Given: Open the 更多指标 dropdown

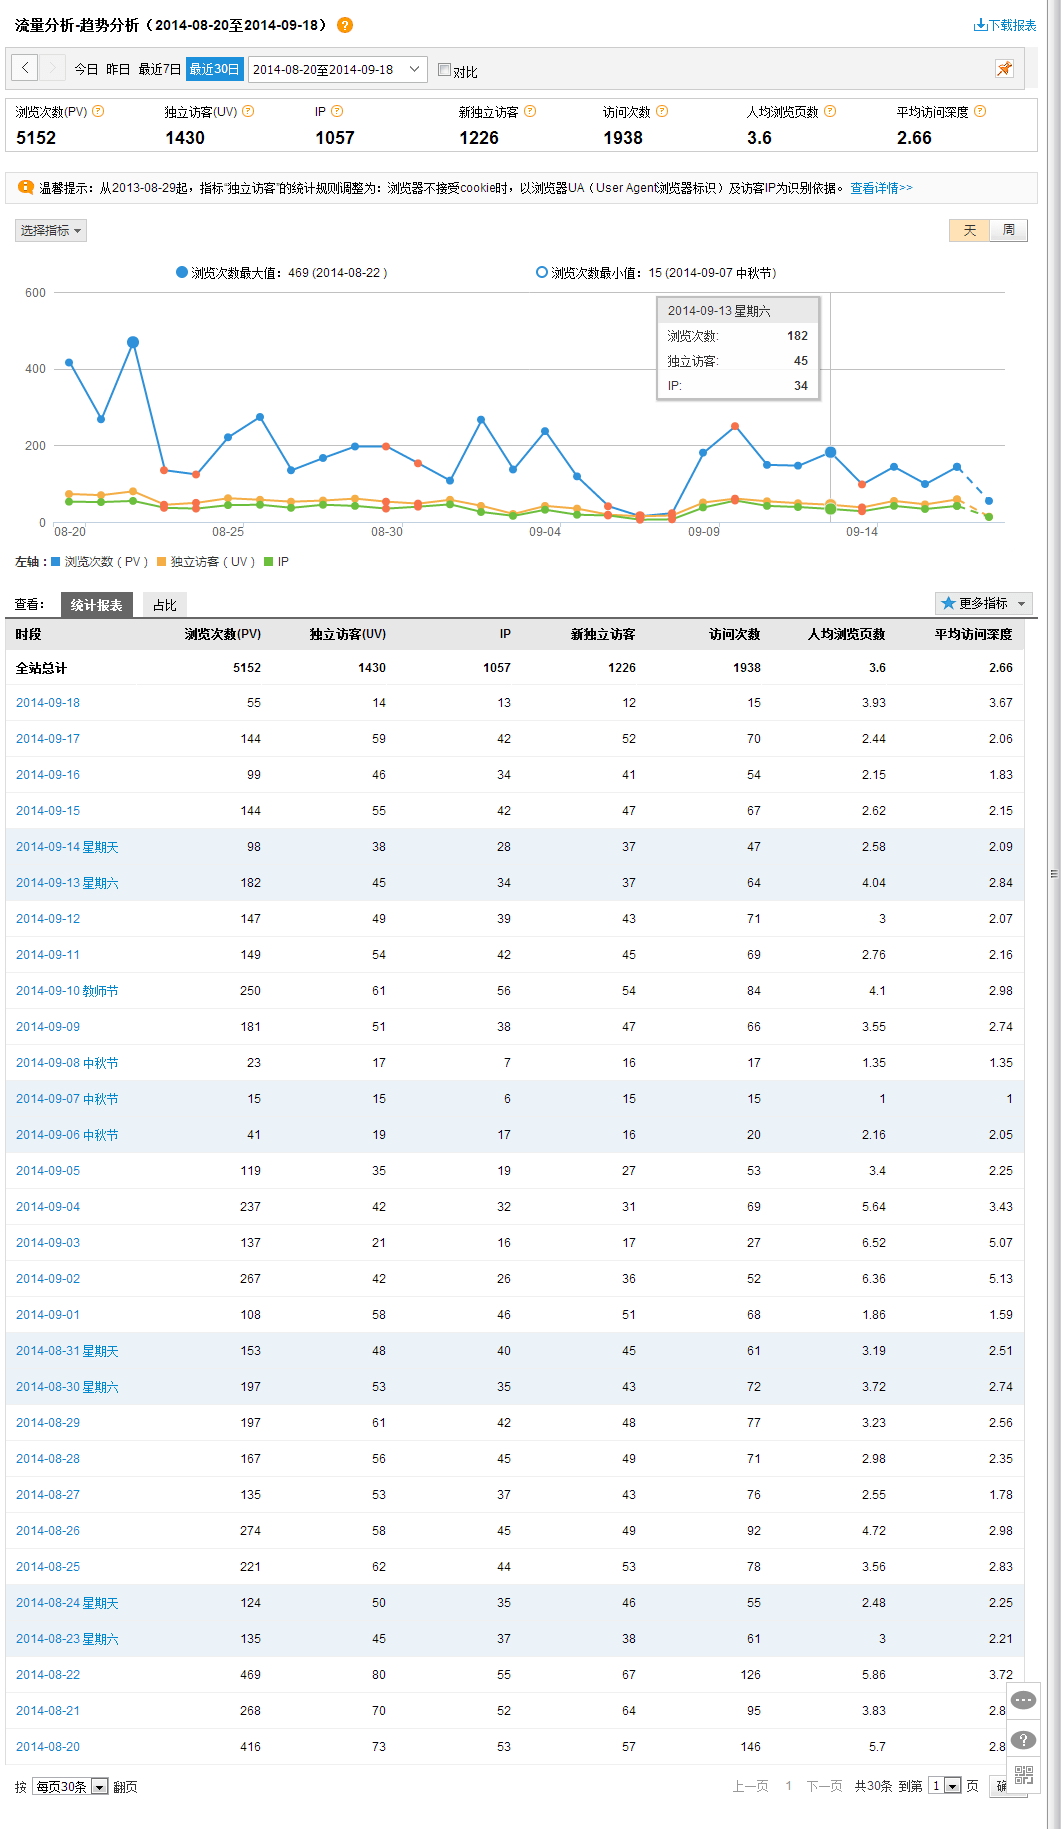Looking at the screenshot, I should [983, 603].
